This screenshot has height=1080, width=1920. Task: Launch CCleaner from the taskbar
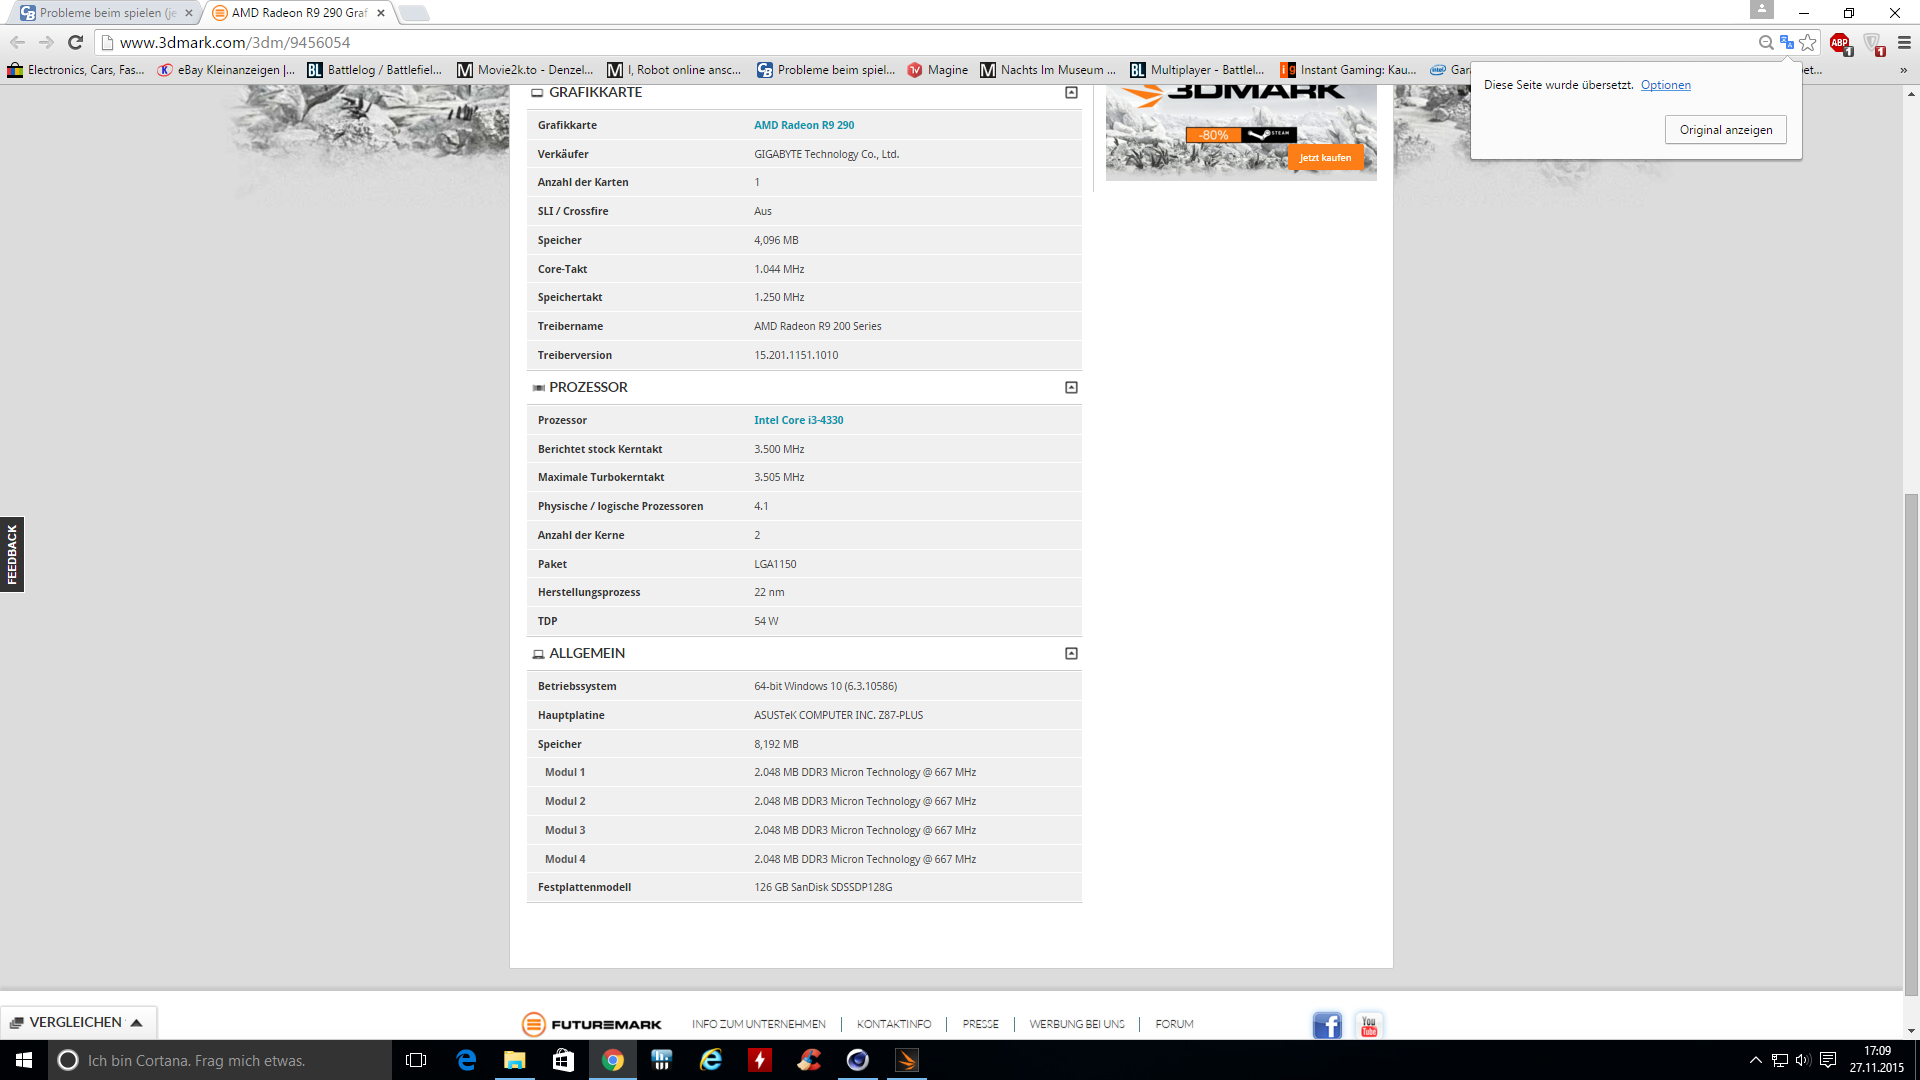point(809,1060)
